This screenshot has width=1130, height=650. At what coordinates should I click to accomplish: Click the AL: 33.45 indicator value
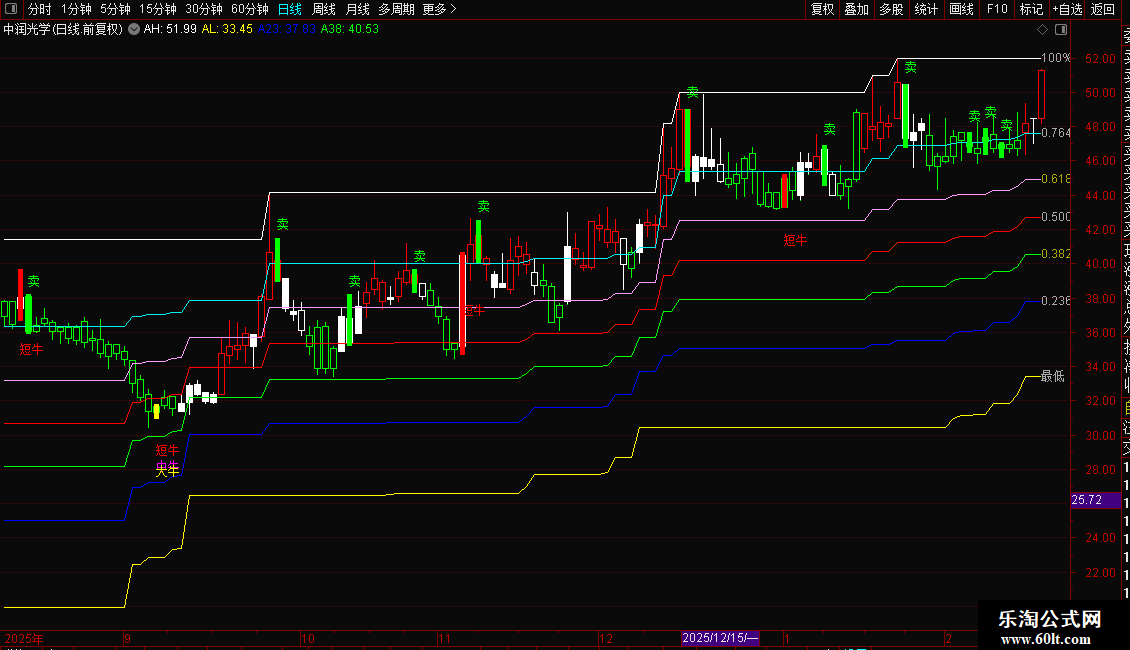click(227, 29)
